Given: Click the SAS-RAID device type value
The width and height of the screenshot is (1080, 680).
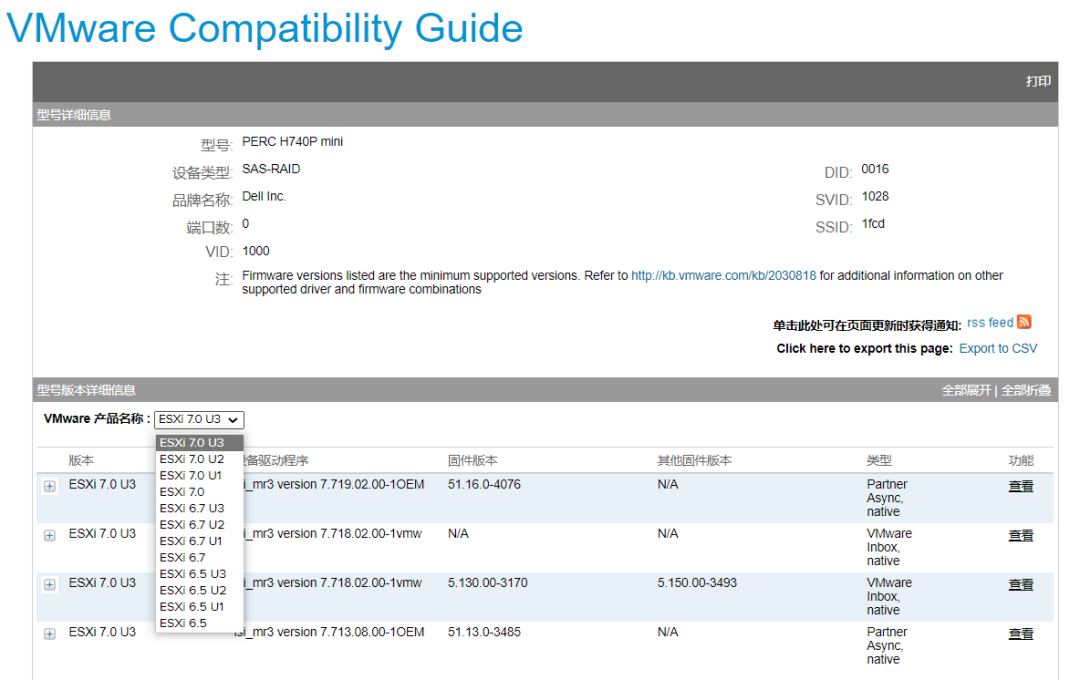Looking at the screenshot, I should [271, 169].
